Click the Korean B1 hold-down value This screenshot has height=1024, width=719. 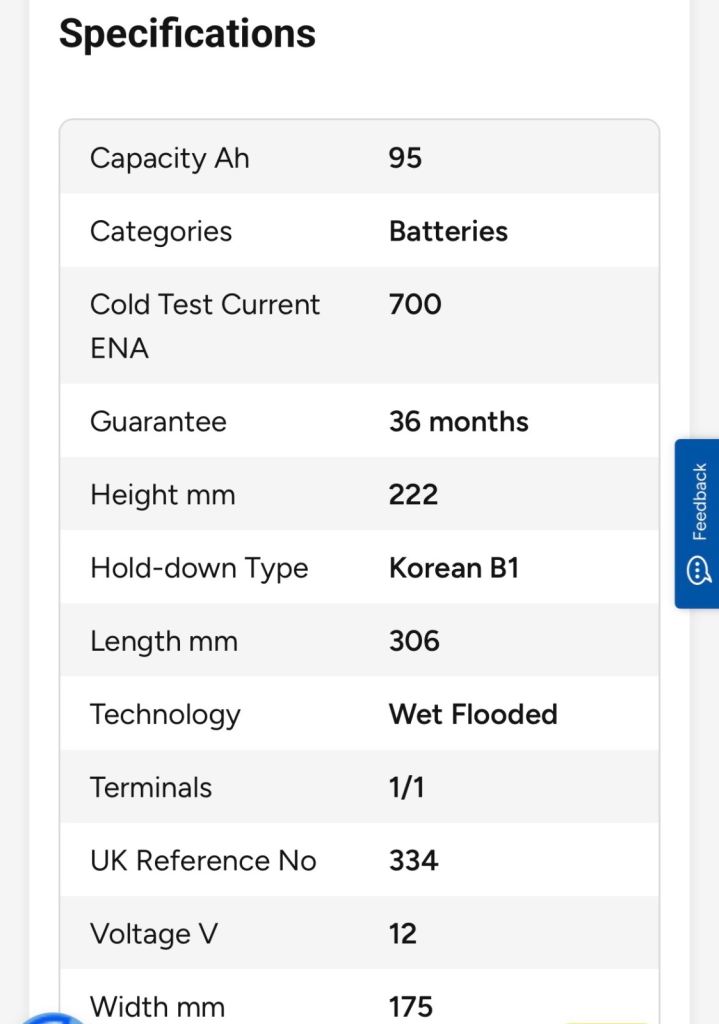click(453, 568)
